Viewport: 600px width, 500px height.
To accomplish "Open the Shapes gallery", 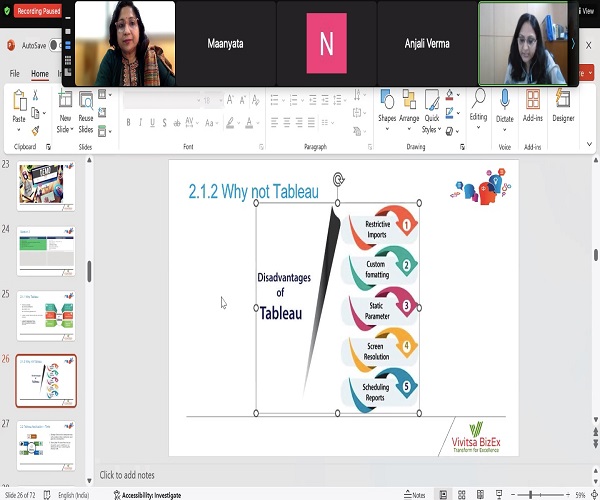I will click(387, 110).
